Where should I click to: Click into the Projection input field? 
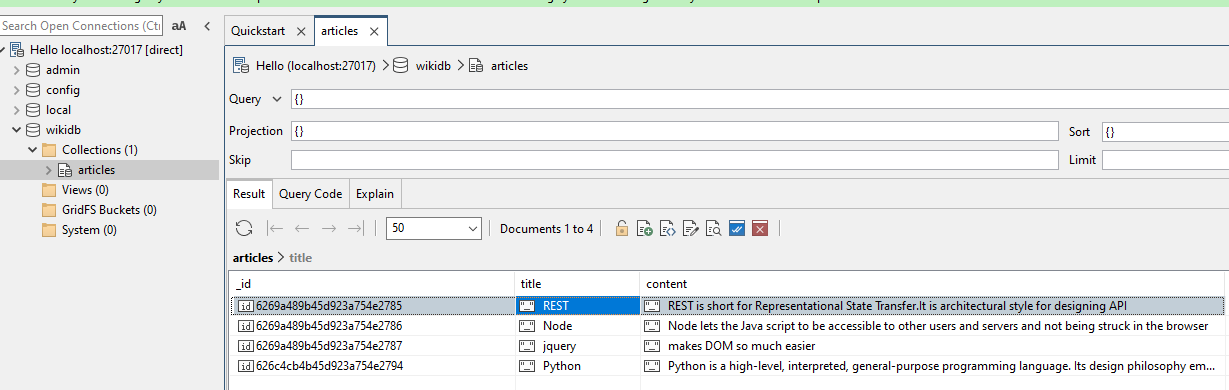[x=674, y=131]
